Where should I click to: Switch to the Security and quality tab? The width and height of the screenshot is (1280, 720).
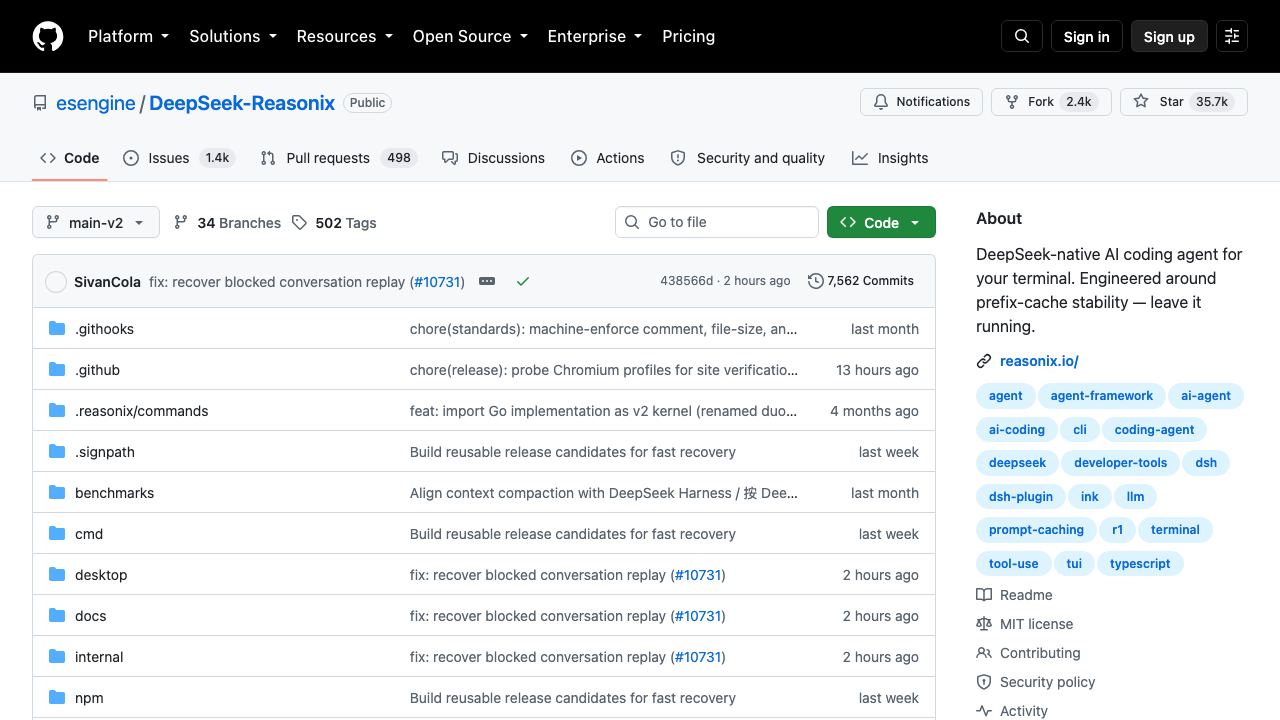point(747,158)
